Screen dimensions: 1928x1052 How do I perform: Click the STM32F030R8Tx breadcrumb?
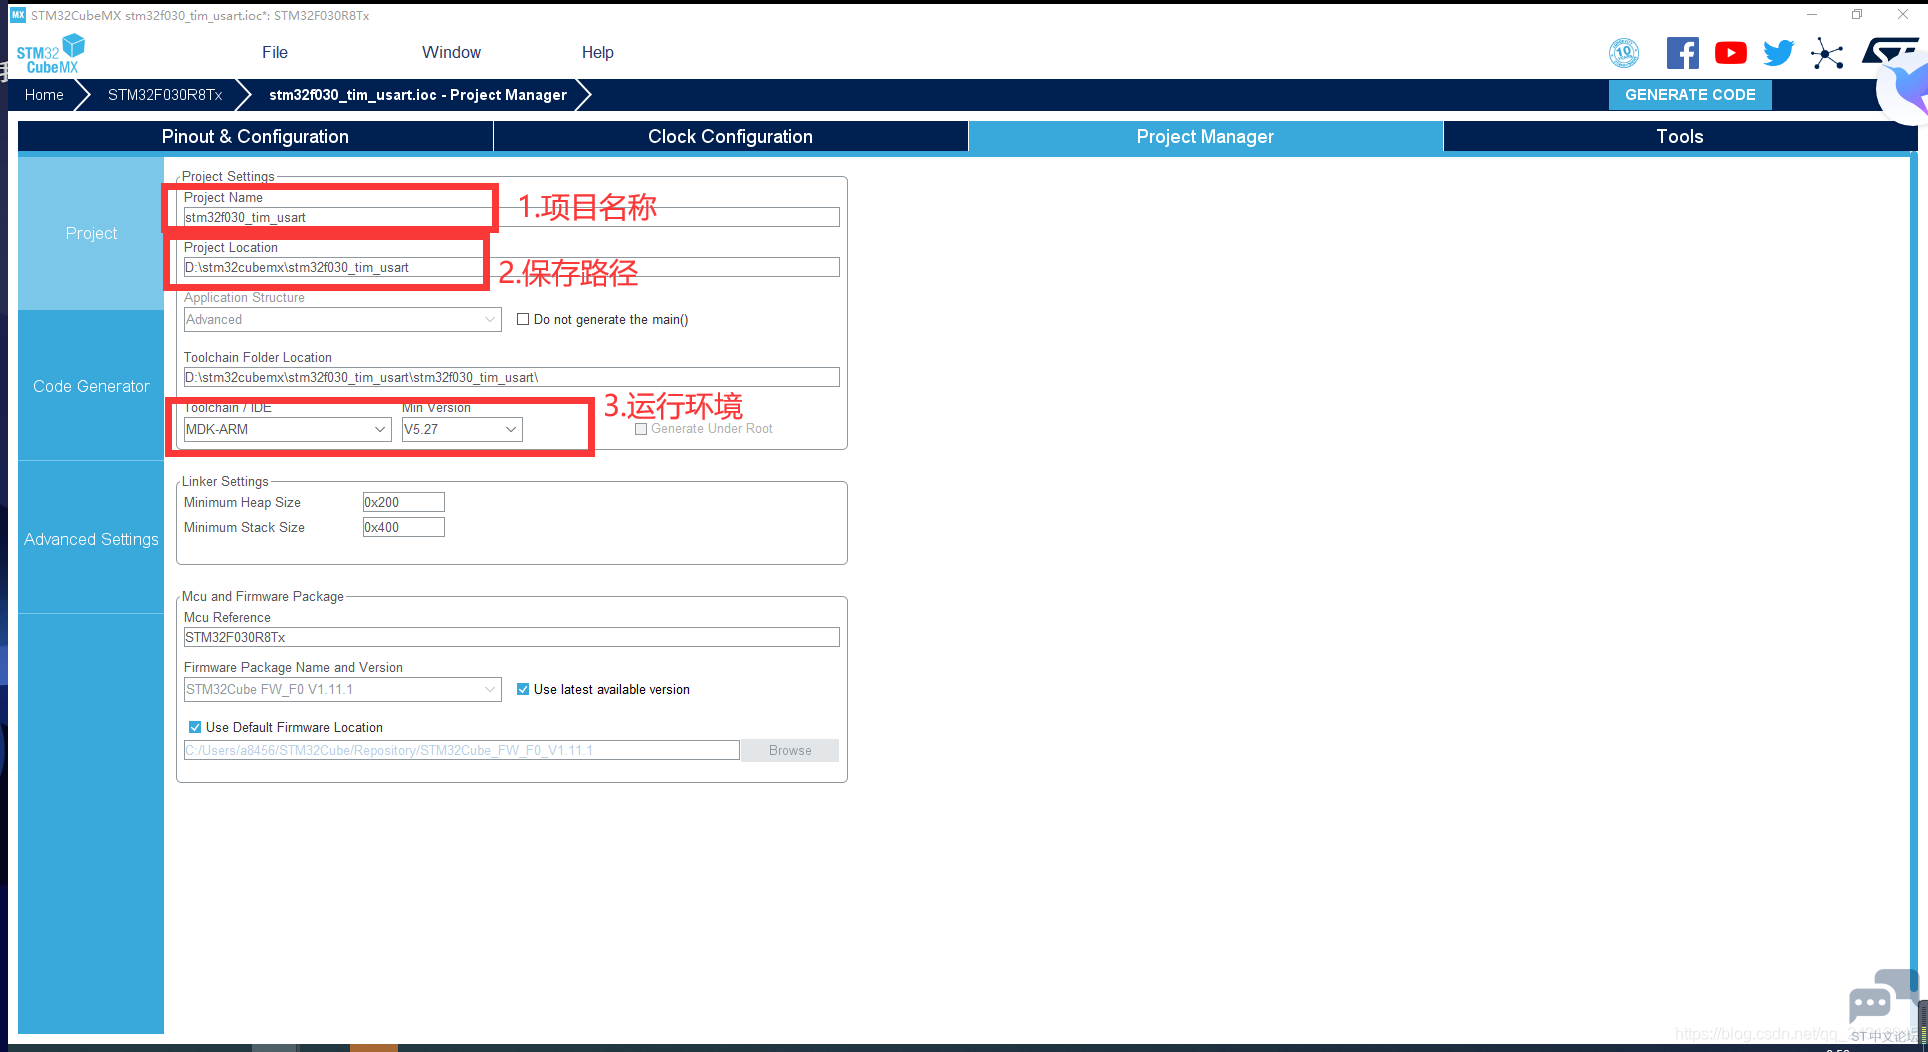165,95
